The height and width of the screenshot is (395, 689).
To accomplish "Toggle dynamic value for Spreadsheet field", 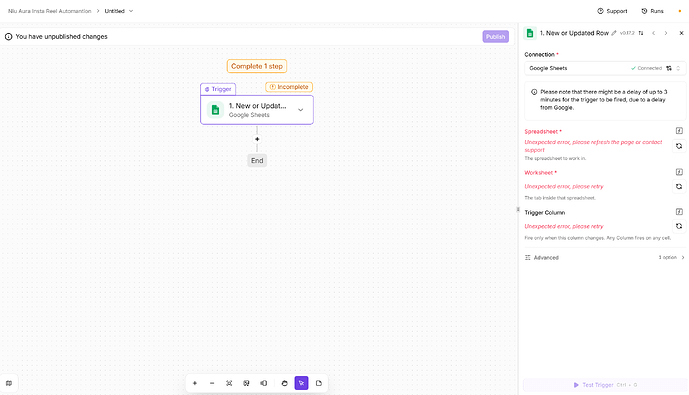I will point(679,130).
